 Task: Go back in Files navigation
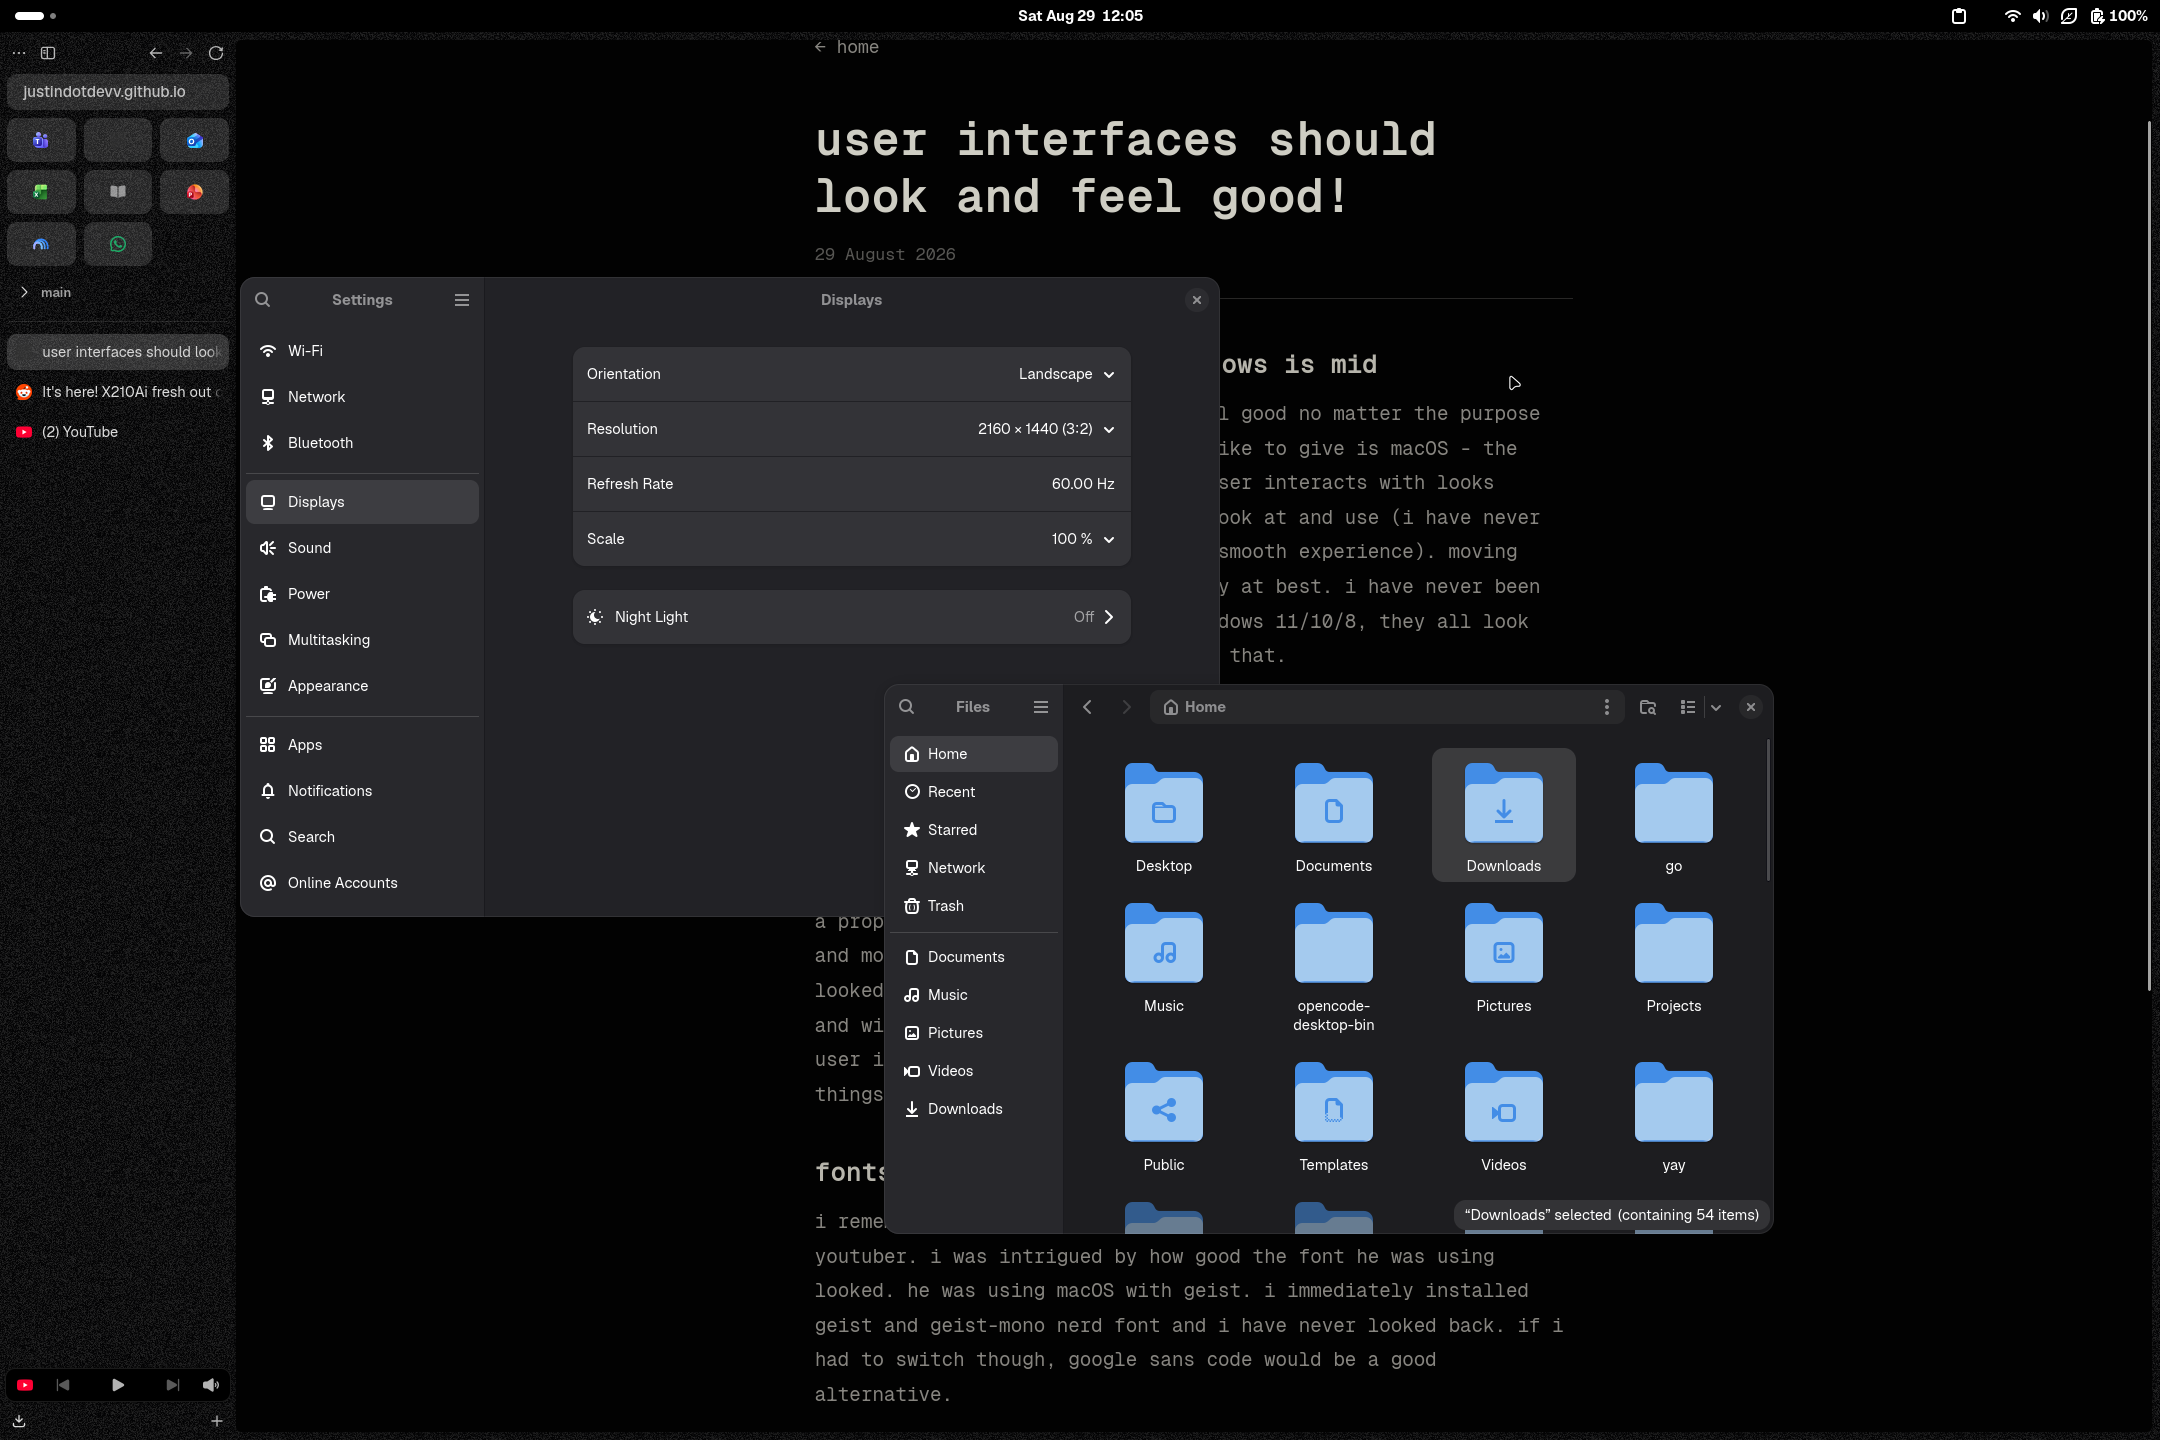click(1087, 707)
